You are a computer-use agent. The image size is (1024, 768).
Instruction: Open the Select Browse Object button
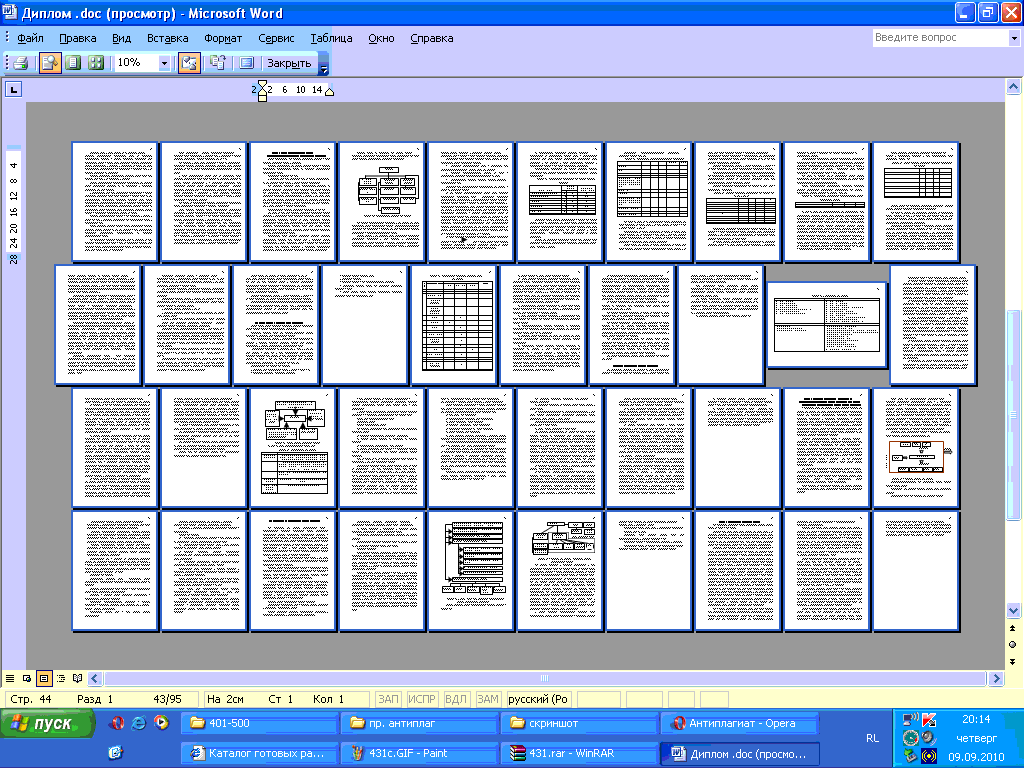[x=1013, y=645]
